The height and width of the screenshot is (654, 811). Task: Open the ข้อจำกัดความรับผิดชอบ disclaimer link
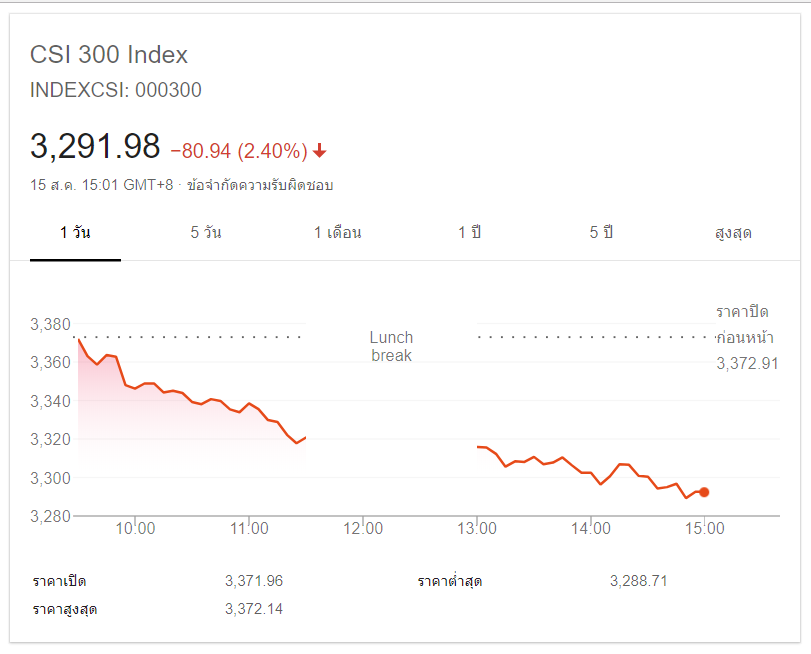click(x=267, y=185)
